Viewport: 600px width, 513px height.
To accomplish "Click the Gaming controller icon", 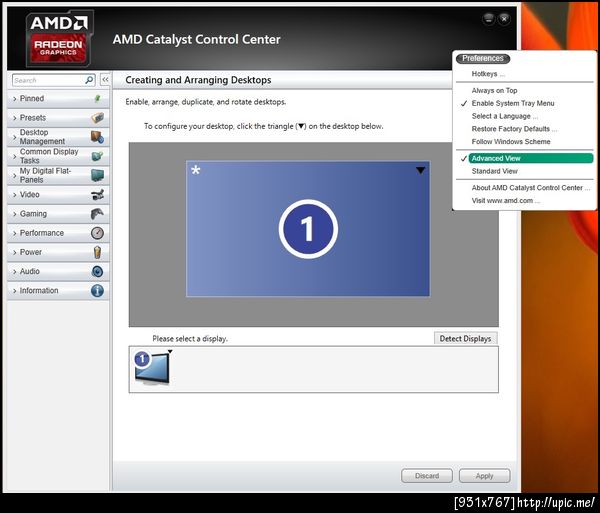I will tap(97, 214).
